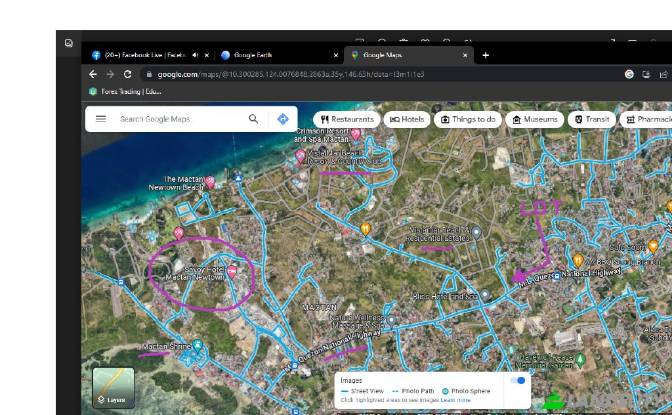Open the Layers map type selector
This screenshot has width=672, height=415.
click(113, 388)
